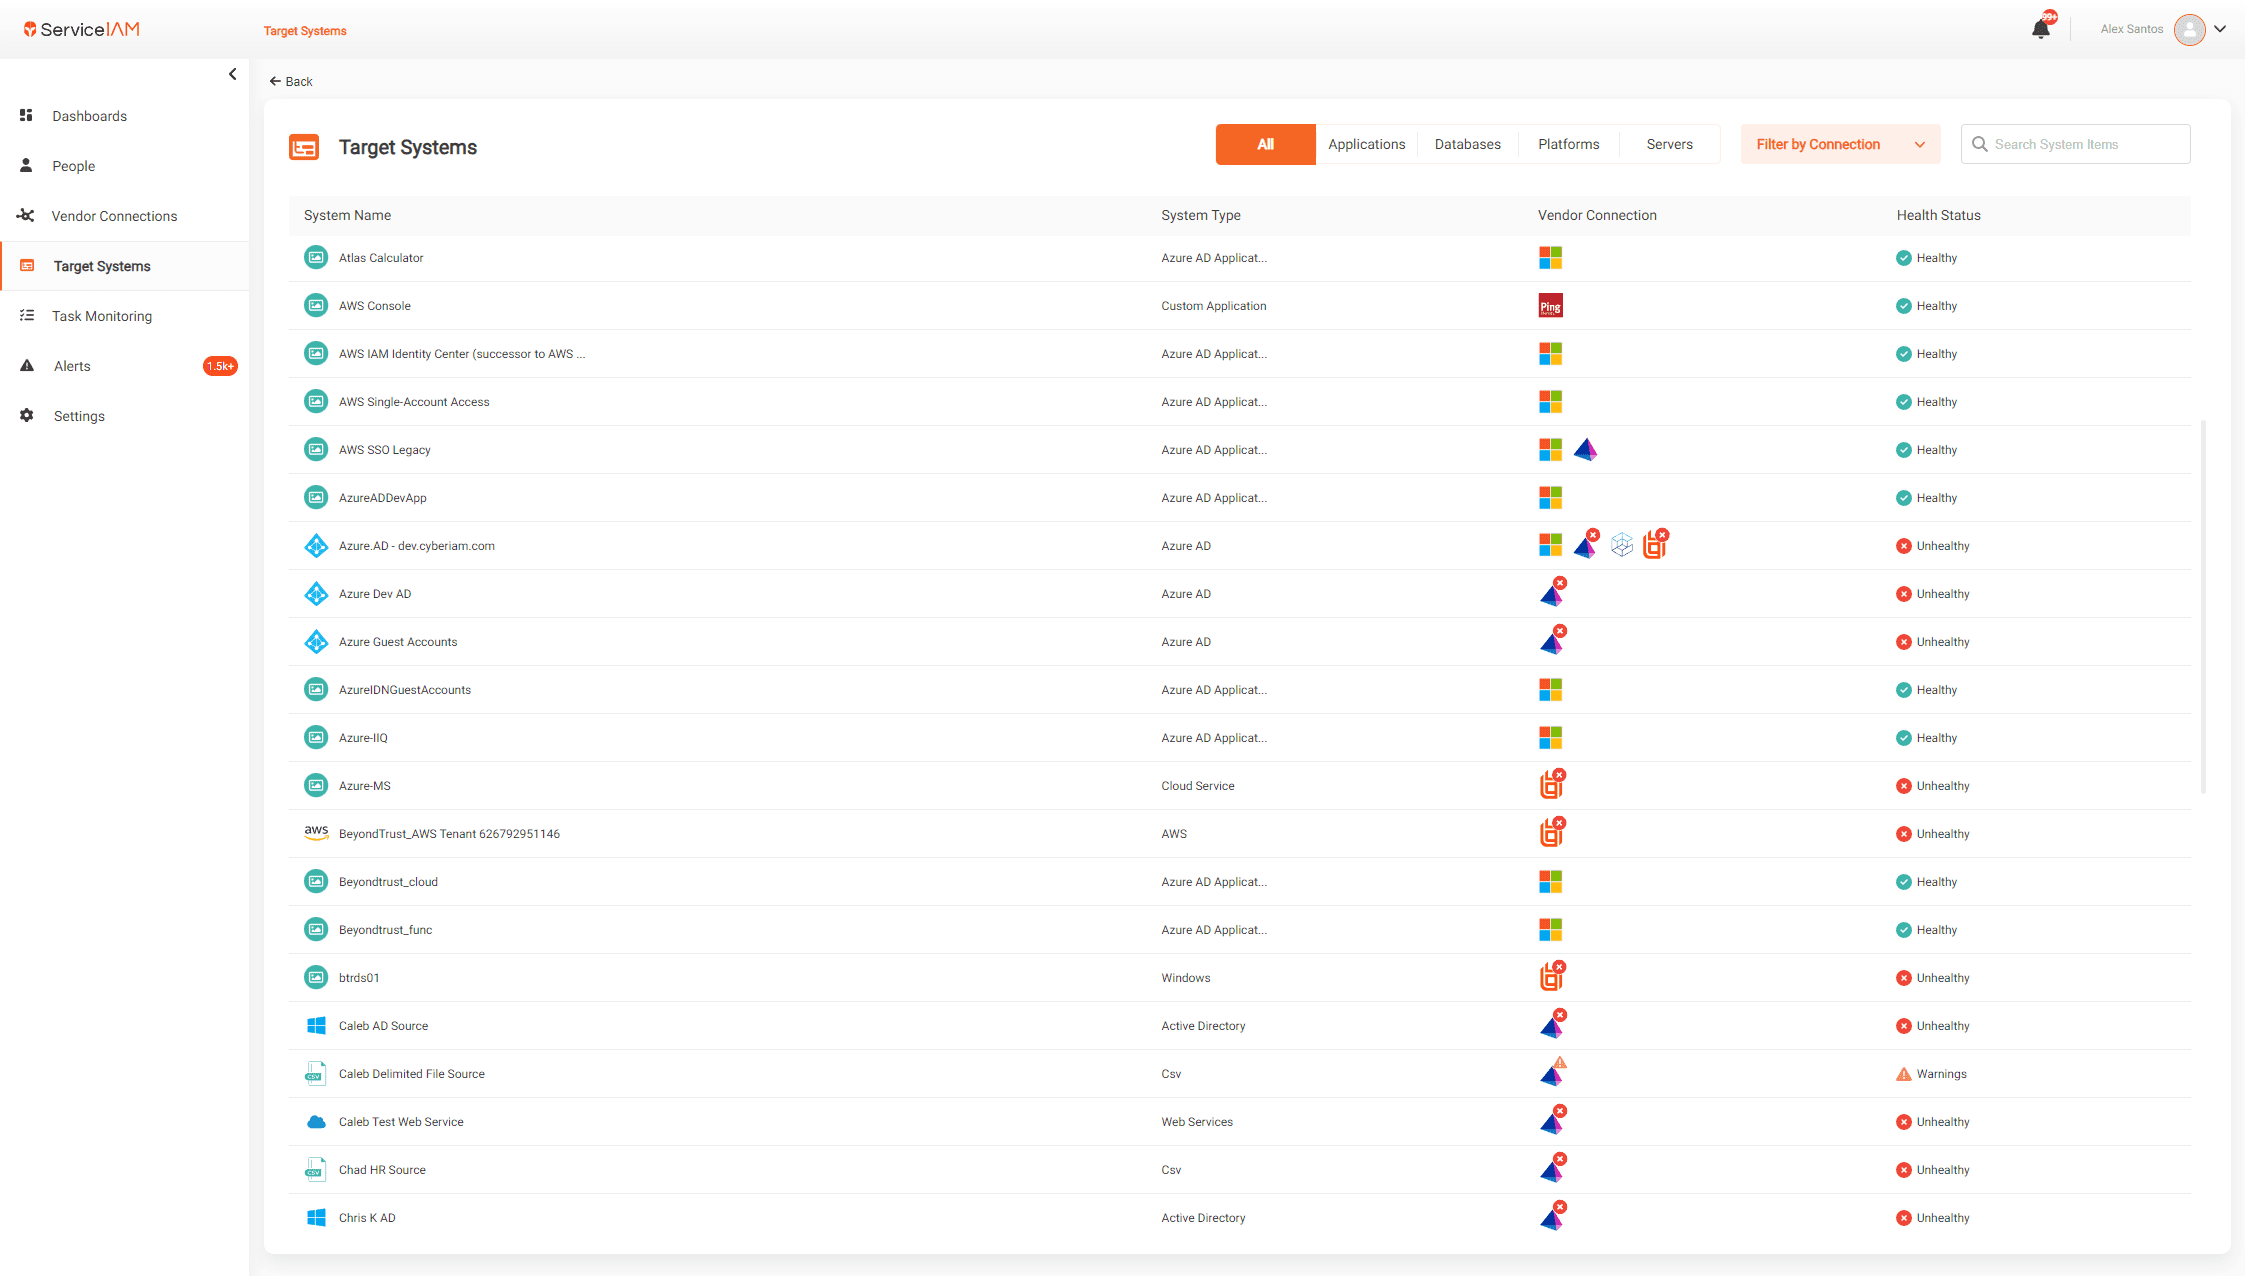Click the Target Systems breadcrumb link
The image size is (2245, 1276).
point(305,31)
